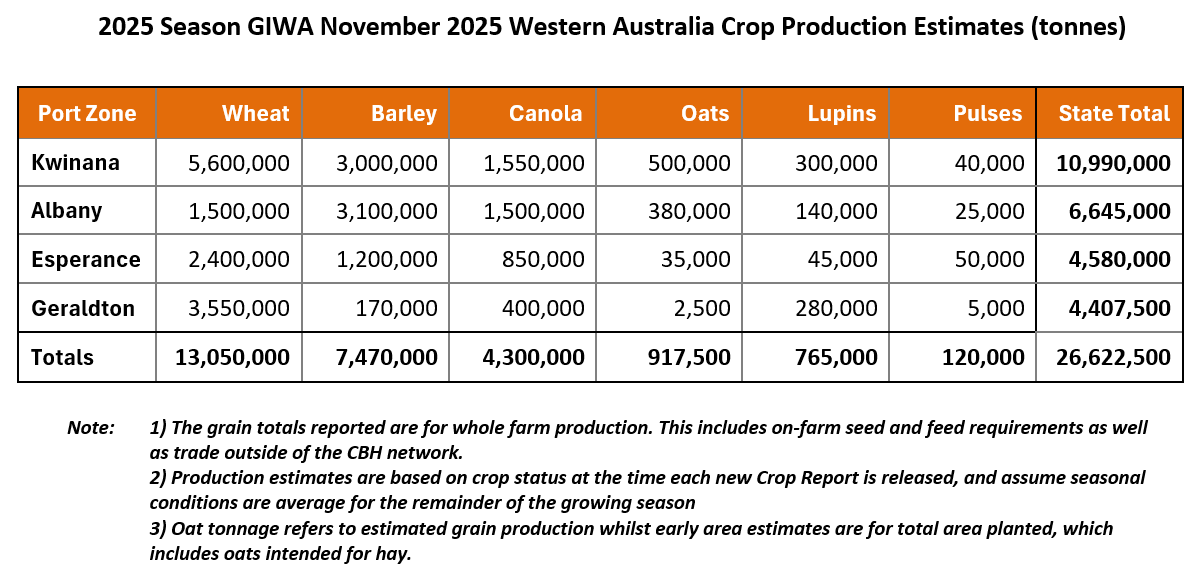Click the Barley column header

[404, 113]
